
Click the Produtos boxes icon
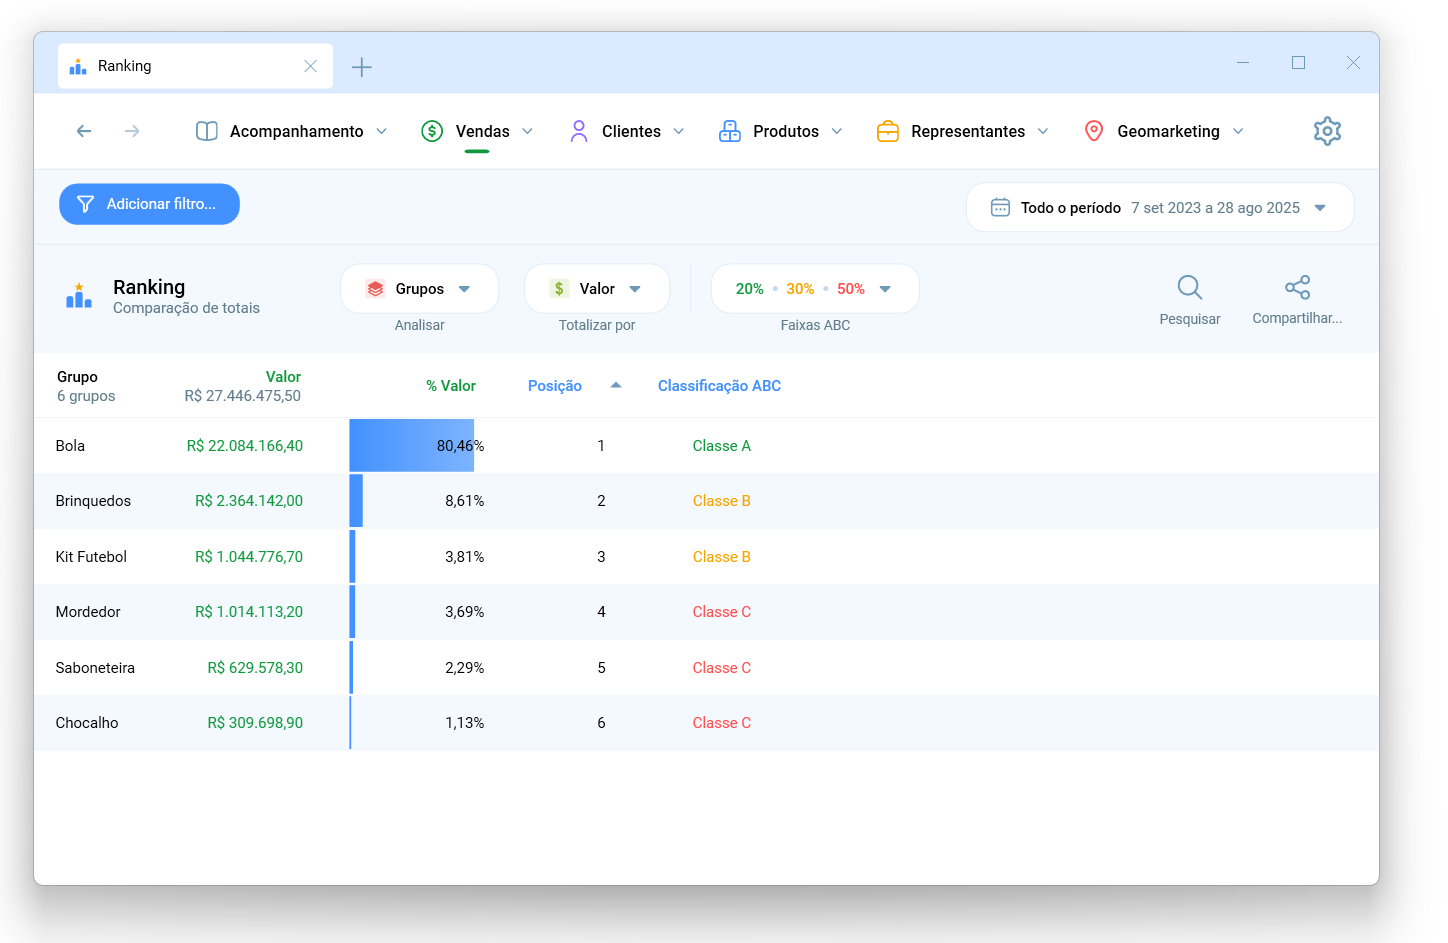click(730, 131)
